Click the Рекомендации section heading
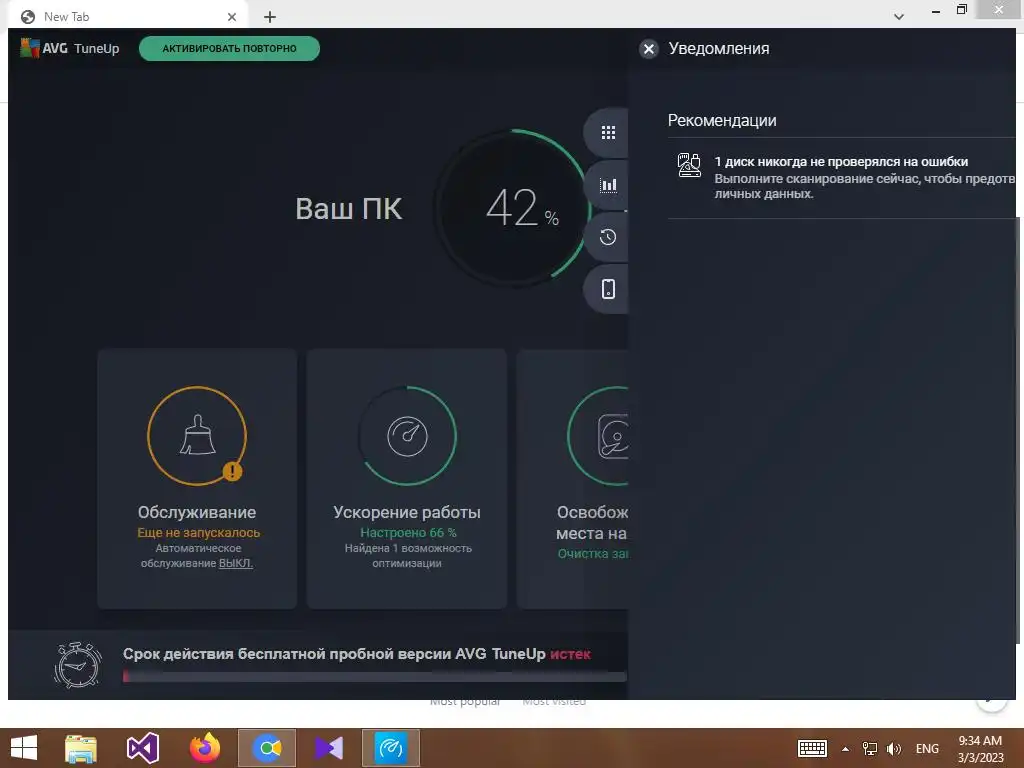Screen dimensions: 1024x768 point(722,120)
